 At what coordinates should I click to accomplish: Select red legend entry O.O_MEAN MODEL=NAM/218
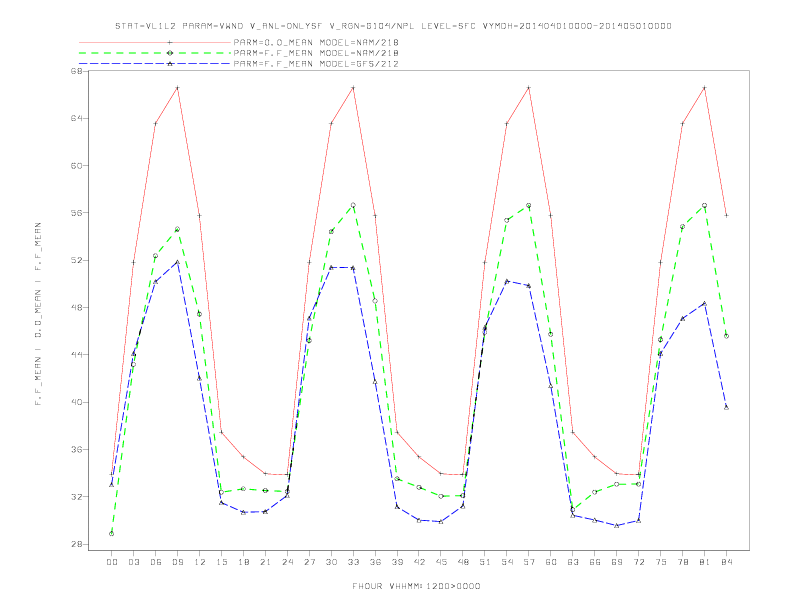click(x=316, y=42)
